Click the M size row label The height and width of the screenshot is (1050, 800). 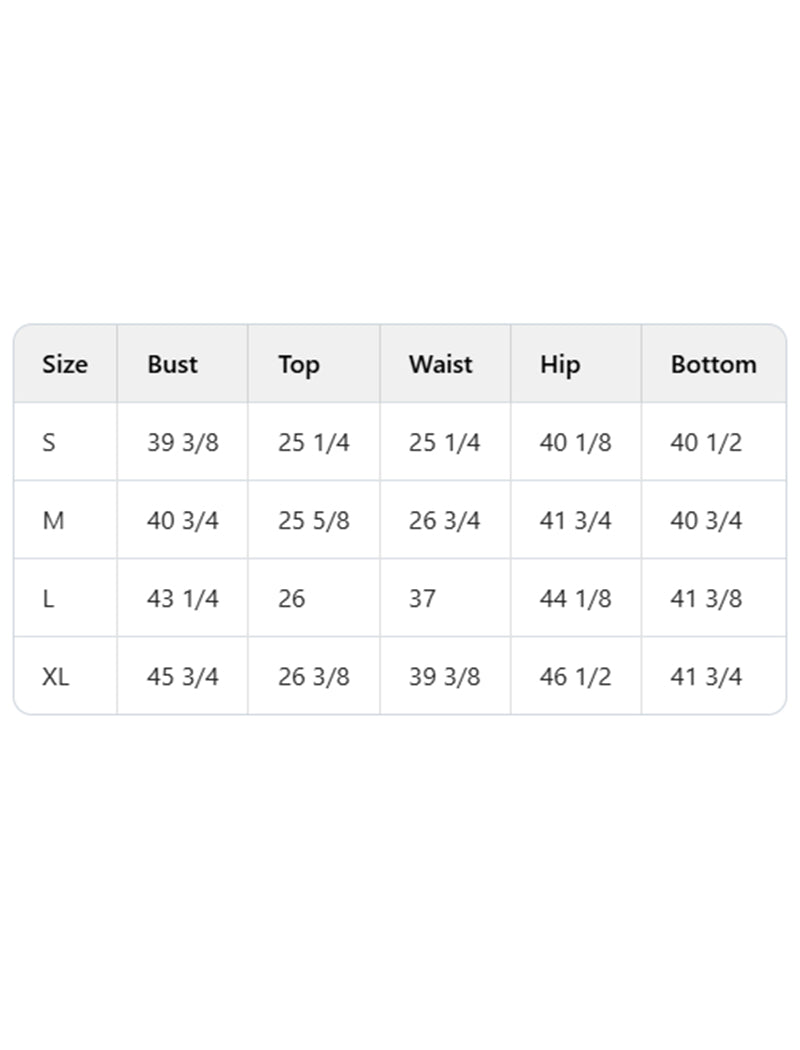[53, 520]
